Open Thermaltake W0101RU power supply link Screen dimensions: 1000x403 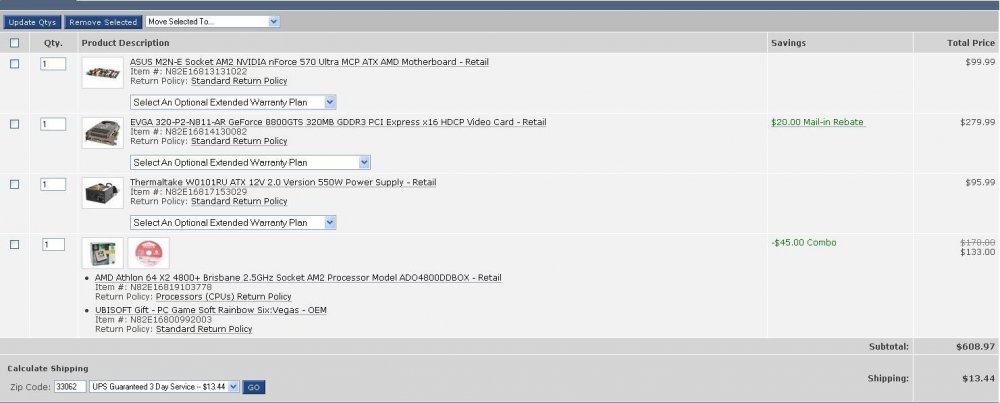click(x=283, y=182)
